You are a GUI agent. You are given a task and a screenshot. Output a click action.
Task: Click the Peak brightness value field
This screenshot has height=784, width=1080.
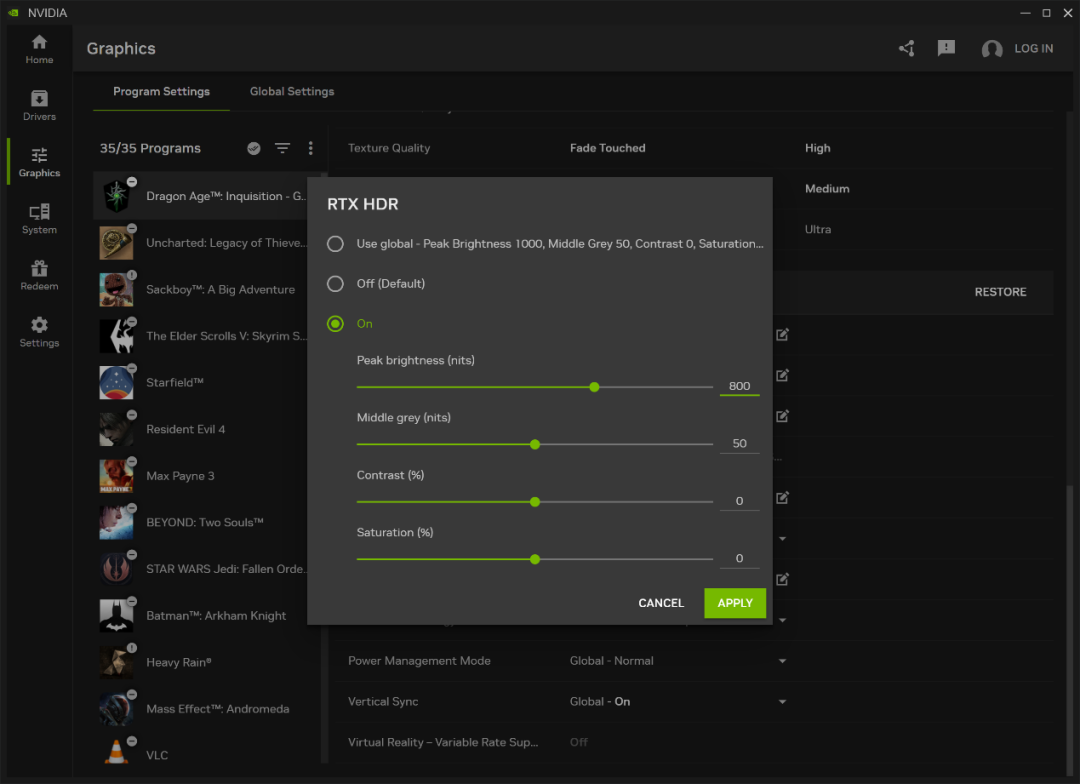point(739,386)
